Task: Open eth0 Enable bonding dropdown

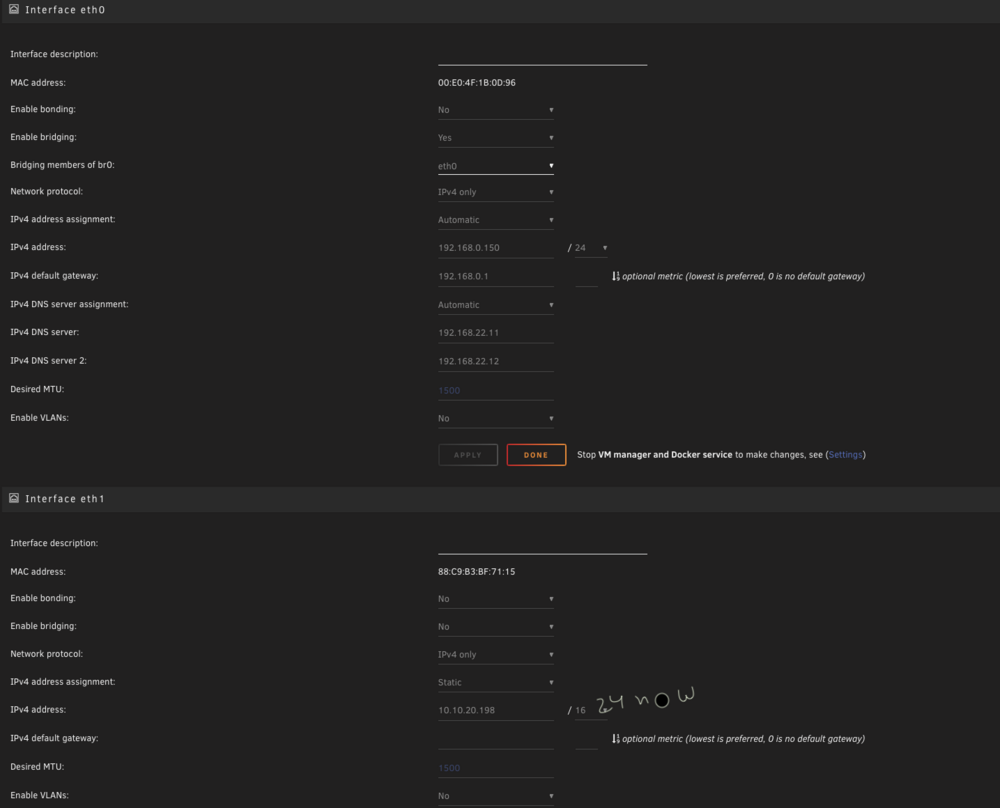Action: 496,110
